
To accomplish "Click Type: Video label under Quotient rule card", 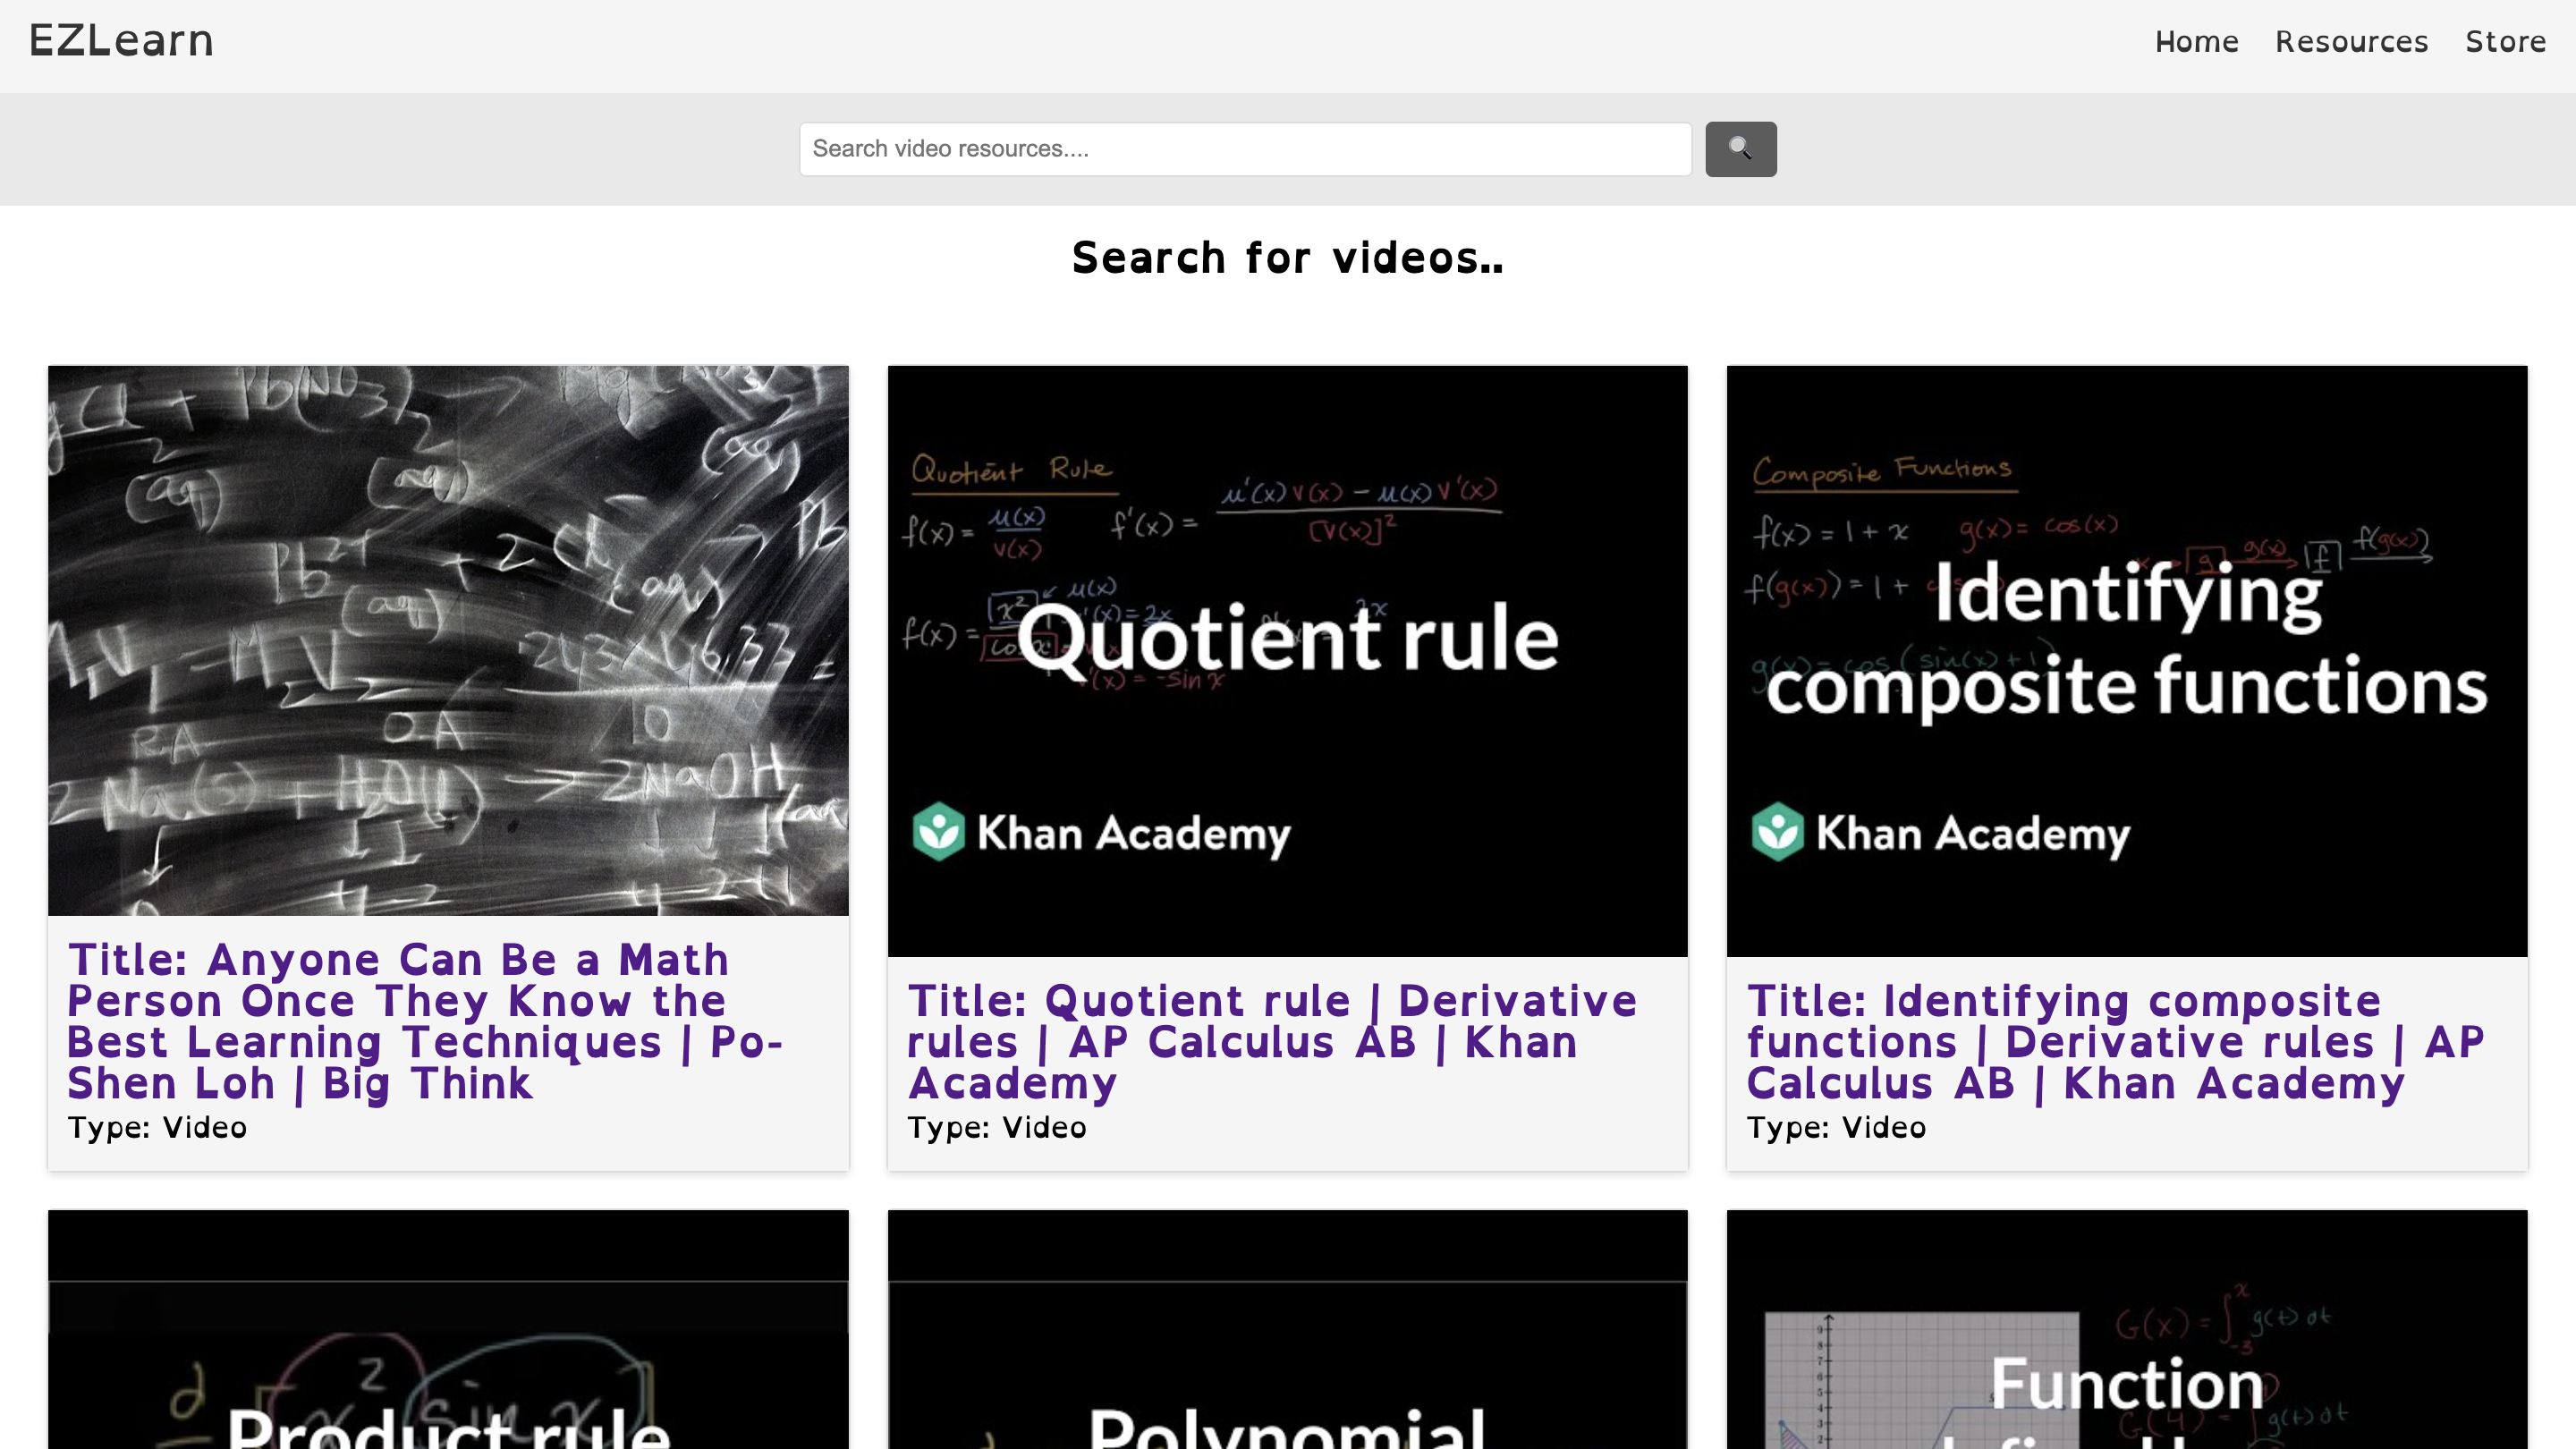I will [996, 1127].
